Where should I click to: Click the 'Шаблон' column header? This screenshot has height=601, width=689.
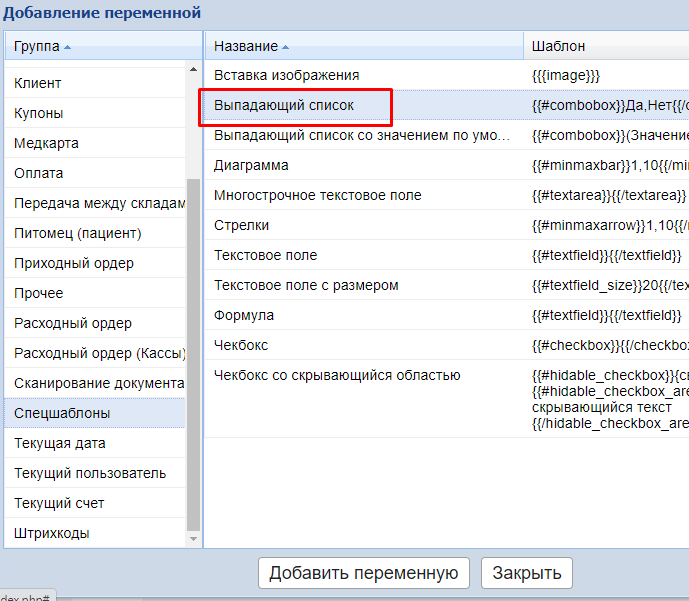pos(558,46)
